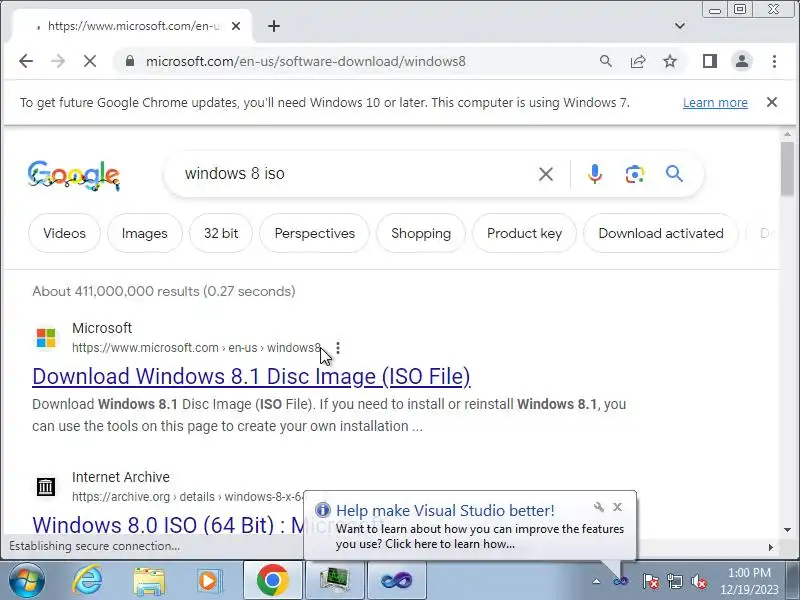The image size is (800, 600).
Task: Switch to Chrome in taskbar
Action: [272, 580]
